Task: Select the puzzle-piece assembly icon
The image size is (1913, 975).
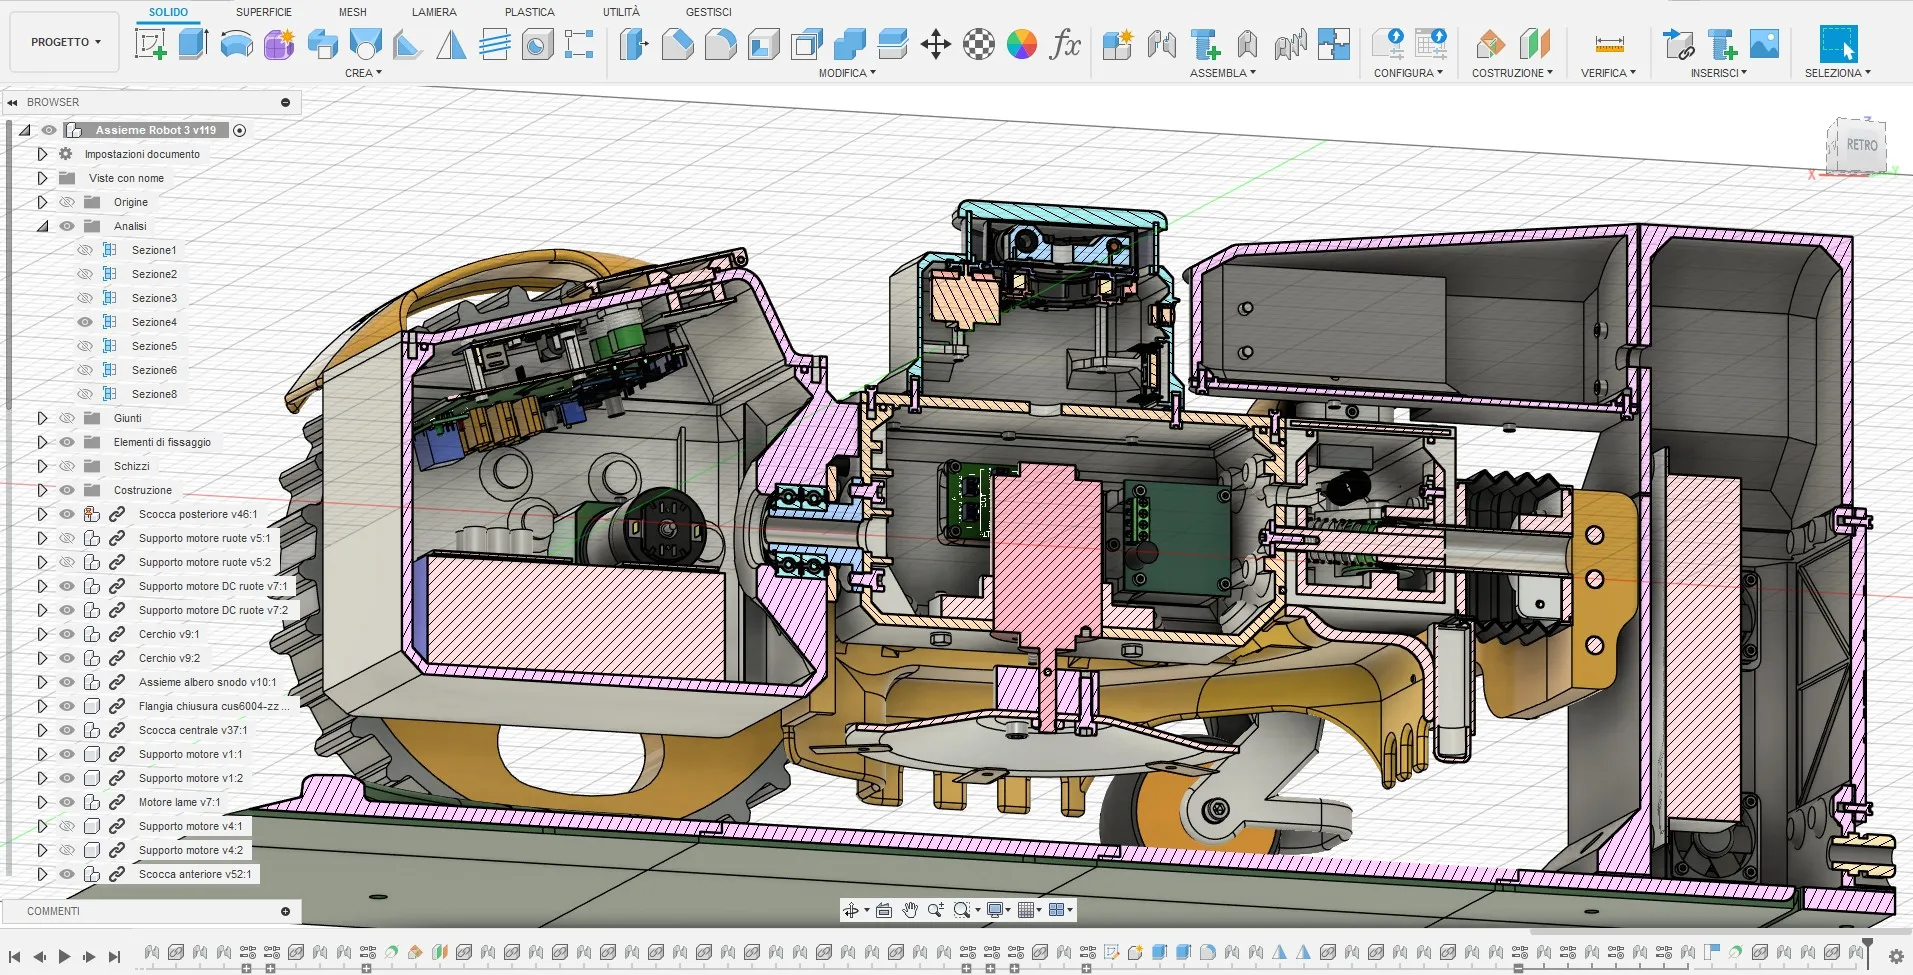Action: tap(1334, 44)
